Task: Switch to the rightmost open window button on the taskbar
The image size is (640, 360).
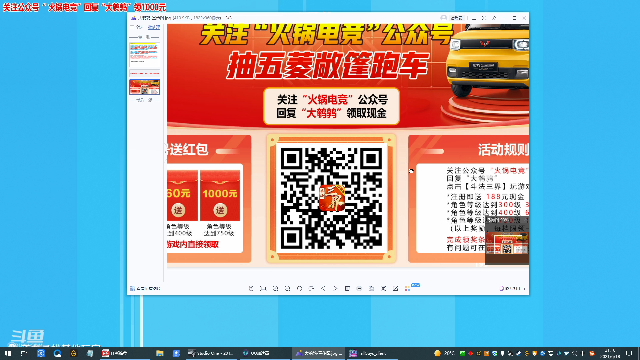Action: [x=372, y=353]
